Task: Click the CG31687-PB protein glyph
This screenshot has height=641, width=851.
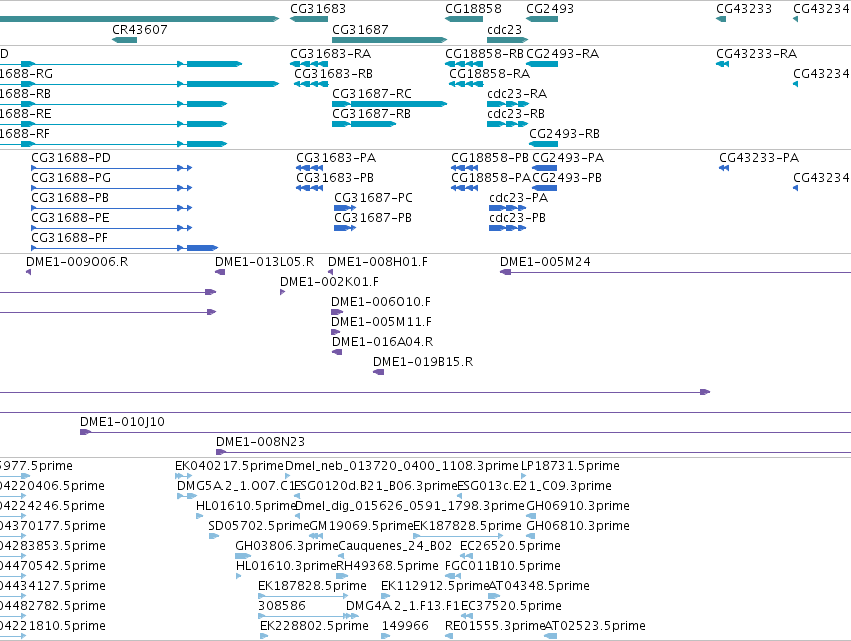Action: point(345,228)
